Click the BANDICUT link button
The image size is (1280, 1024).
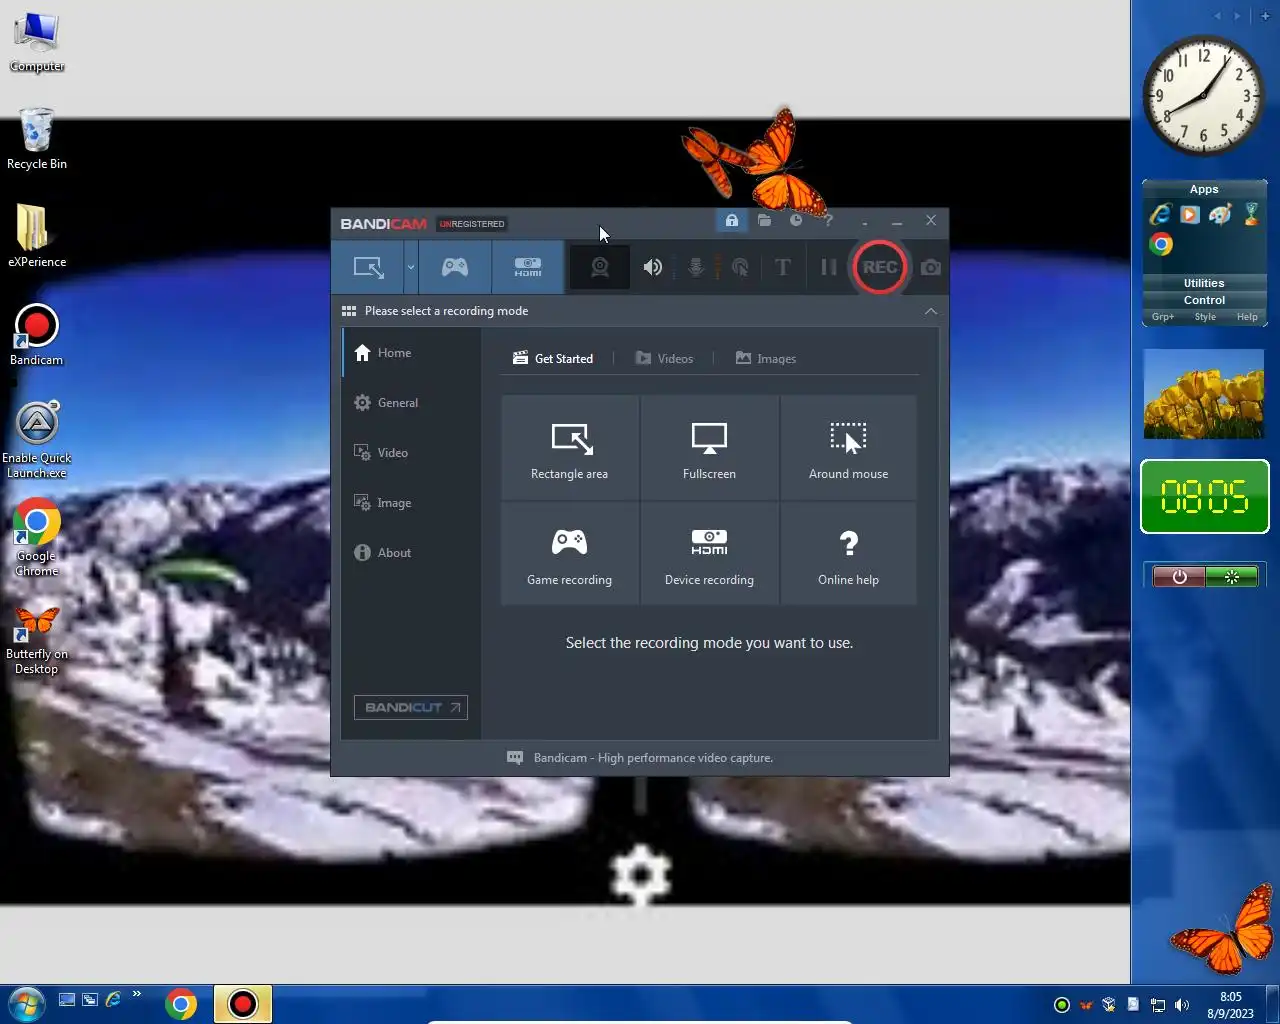[x=411, y=707]
